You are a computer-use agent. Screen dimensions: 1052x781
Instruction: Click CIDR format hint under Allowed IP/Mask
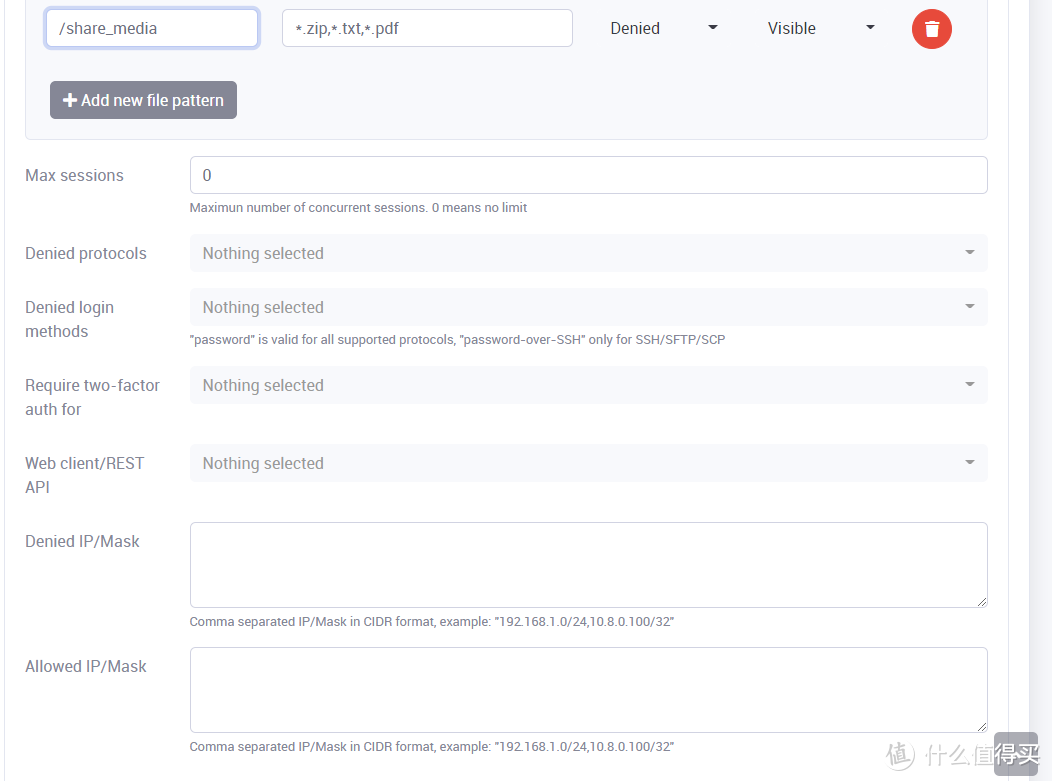click(x=431, y=746)
